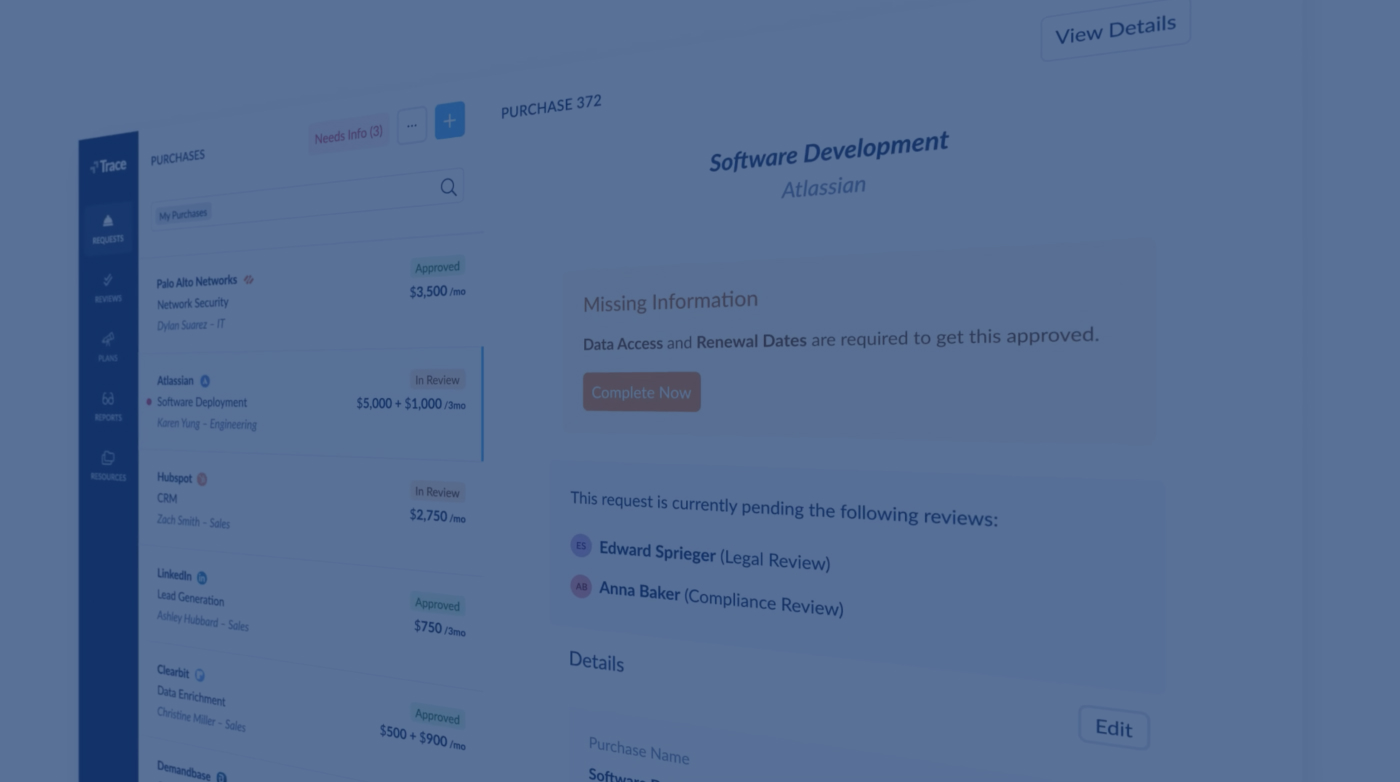
Task: Open the Requests section in sidebar
Action: [108, 229]
